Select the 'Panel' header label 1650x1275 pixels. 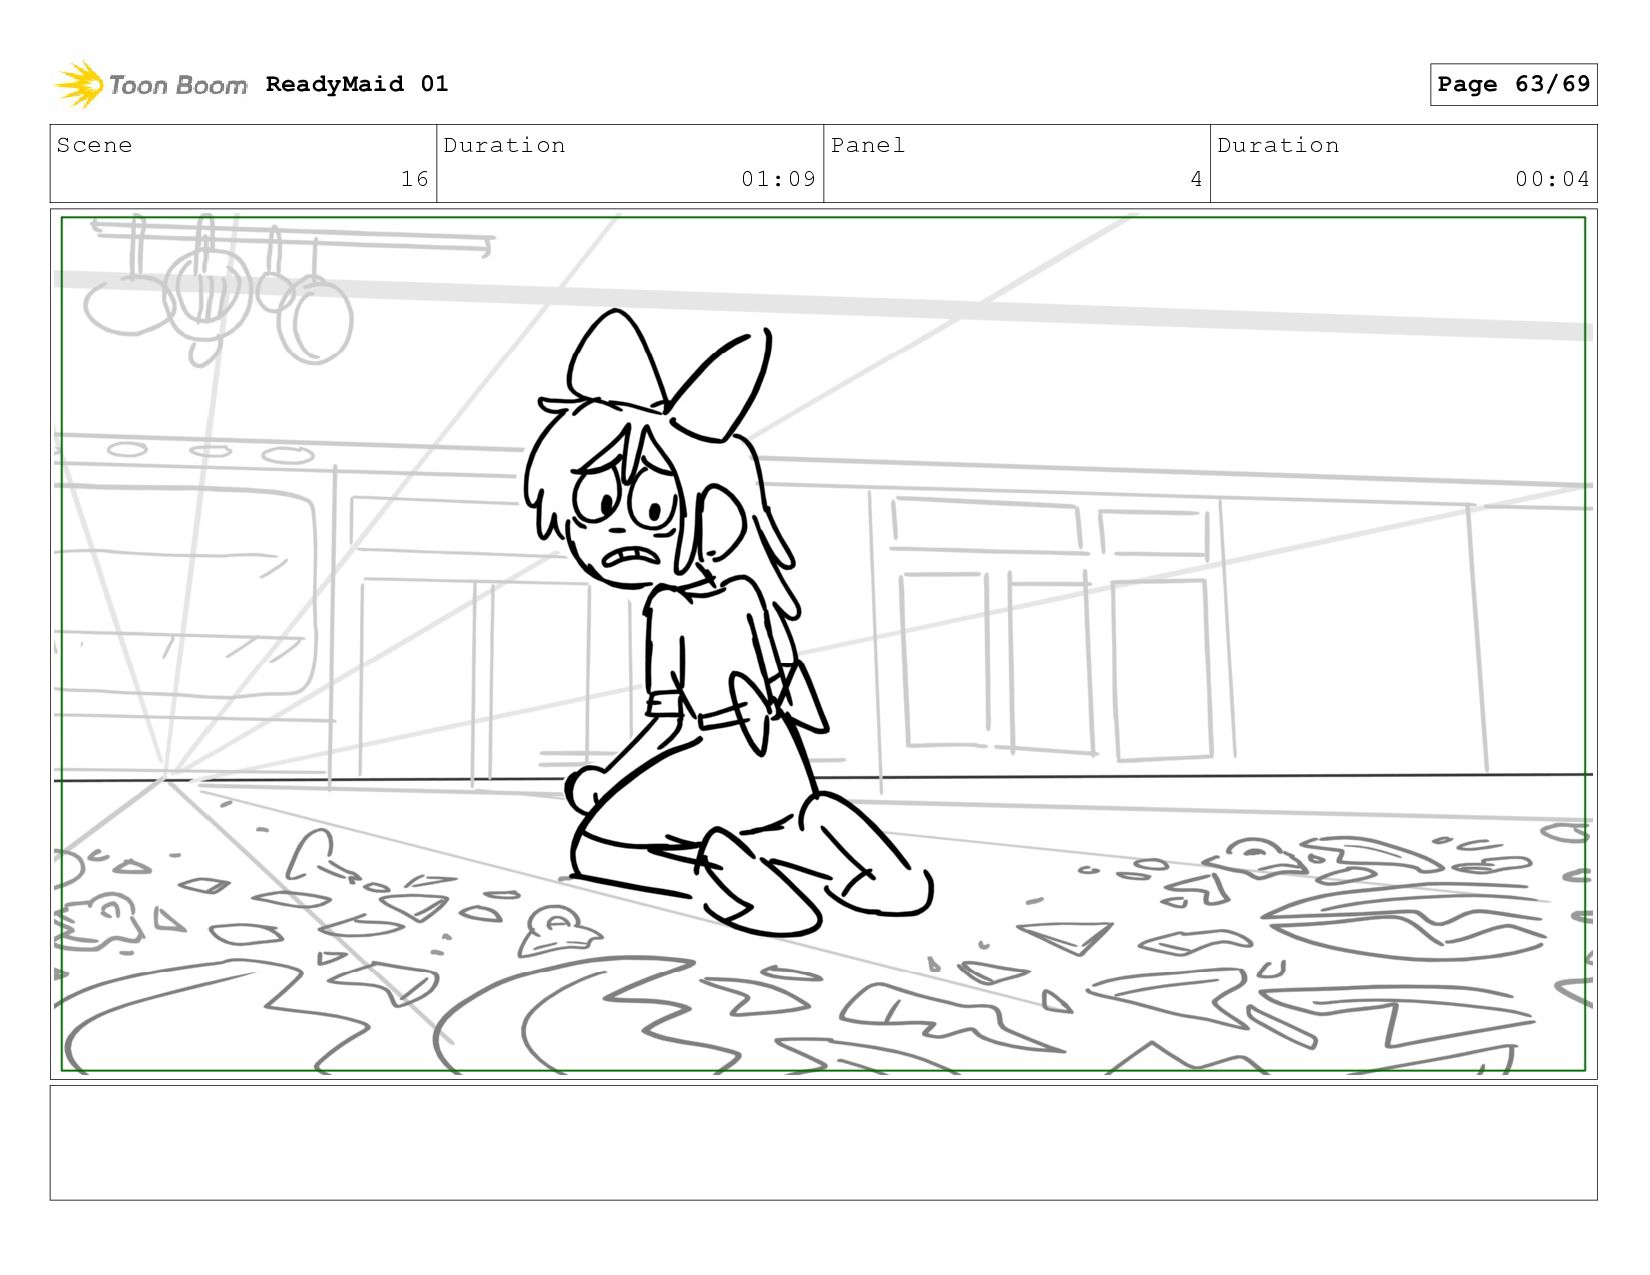click(868, 145)
